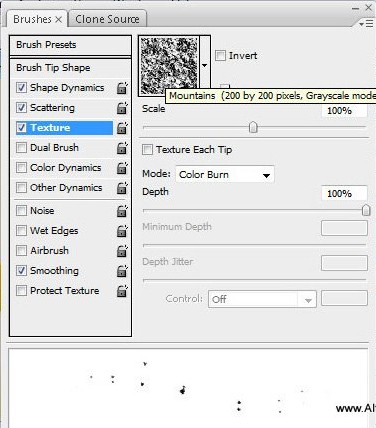Click the field beside Control dropdown

344,298
